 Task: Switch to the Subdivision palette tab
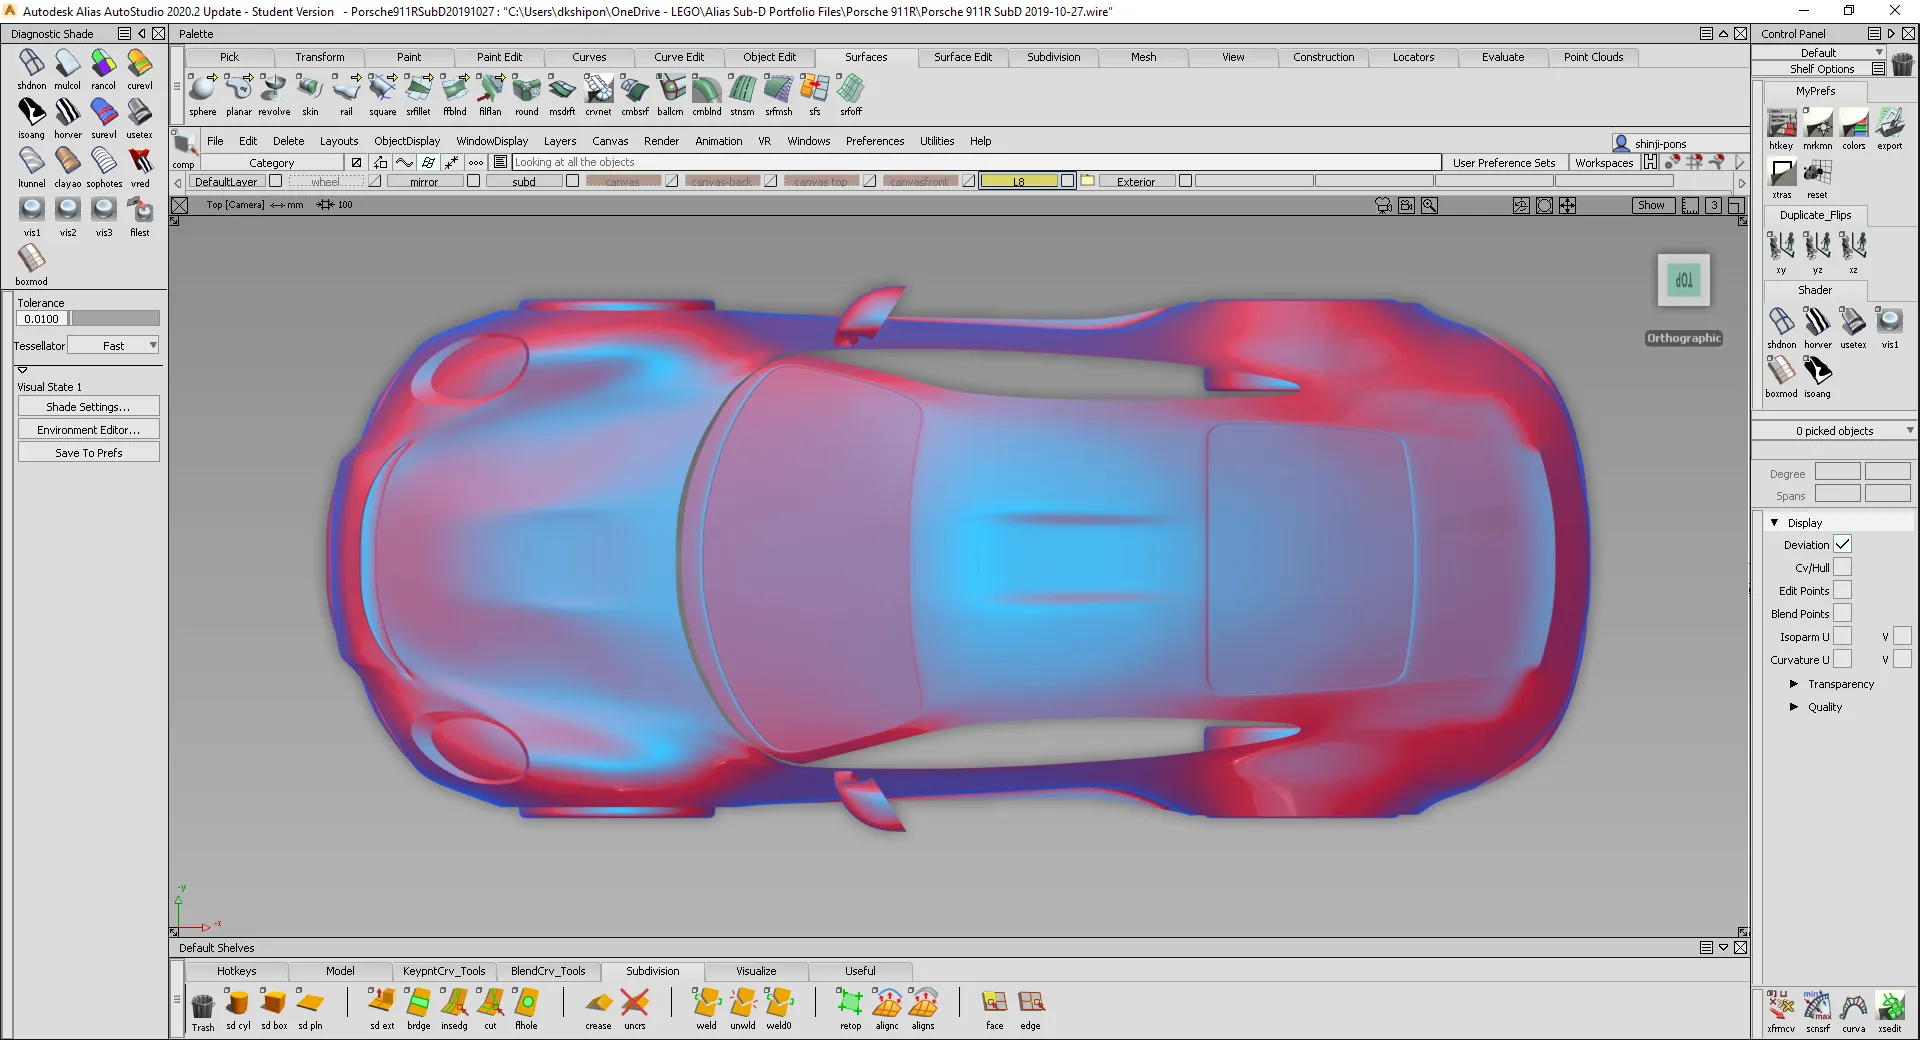(x=1054, y=57)
